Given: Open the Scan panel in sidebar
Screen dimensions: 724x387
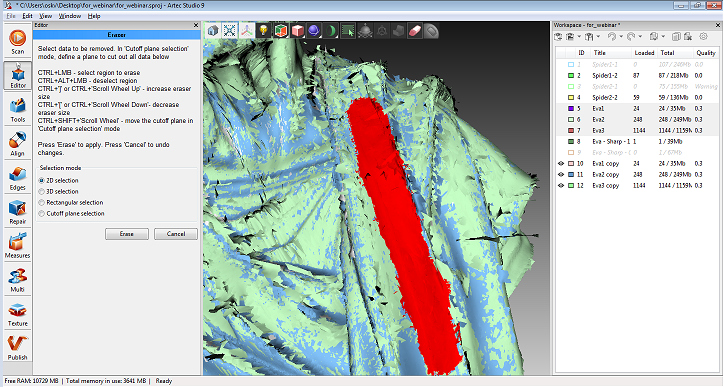Looking at the screenshot, I should point(18,42).
